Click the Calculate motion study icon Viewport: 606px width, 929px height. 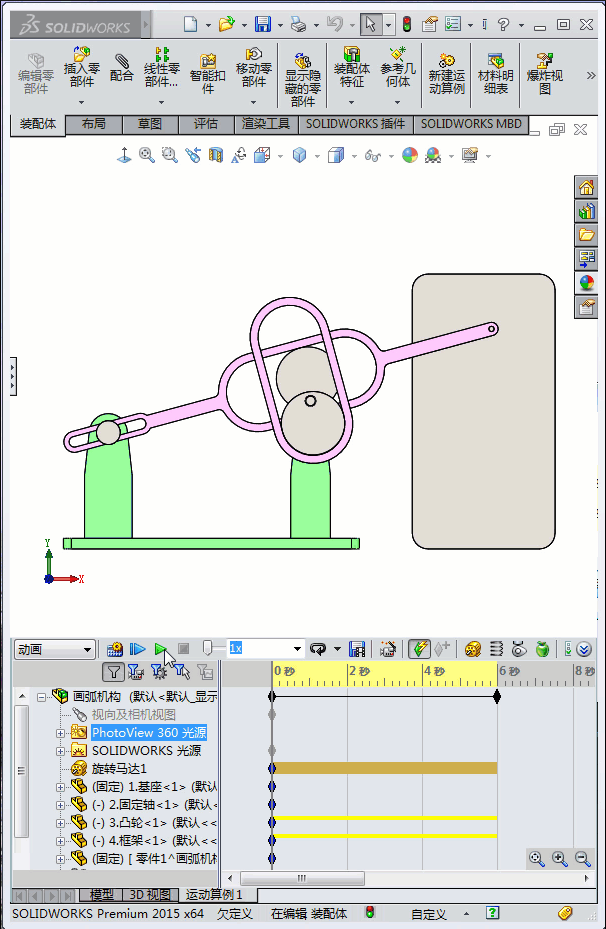point(115,649)
